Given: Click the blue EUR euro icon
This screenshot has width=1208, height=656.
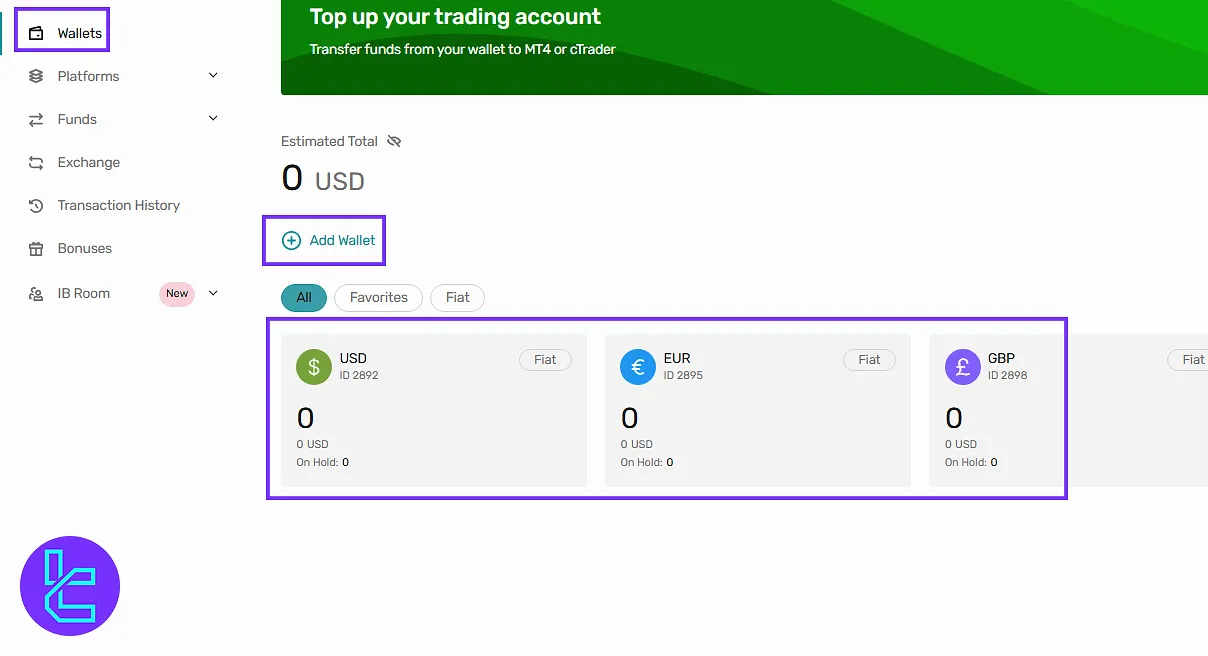Looking at the screenshot, I should pos(638,367).
